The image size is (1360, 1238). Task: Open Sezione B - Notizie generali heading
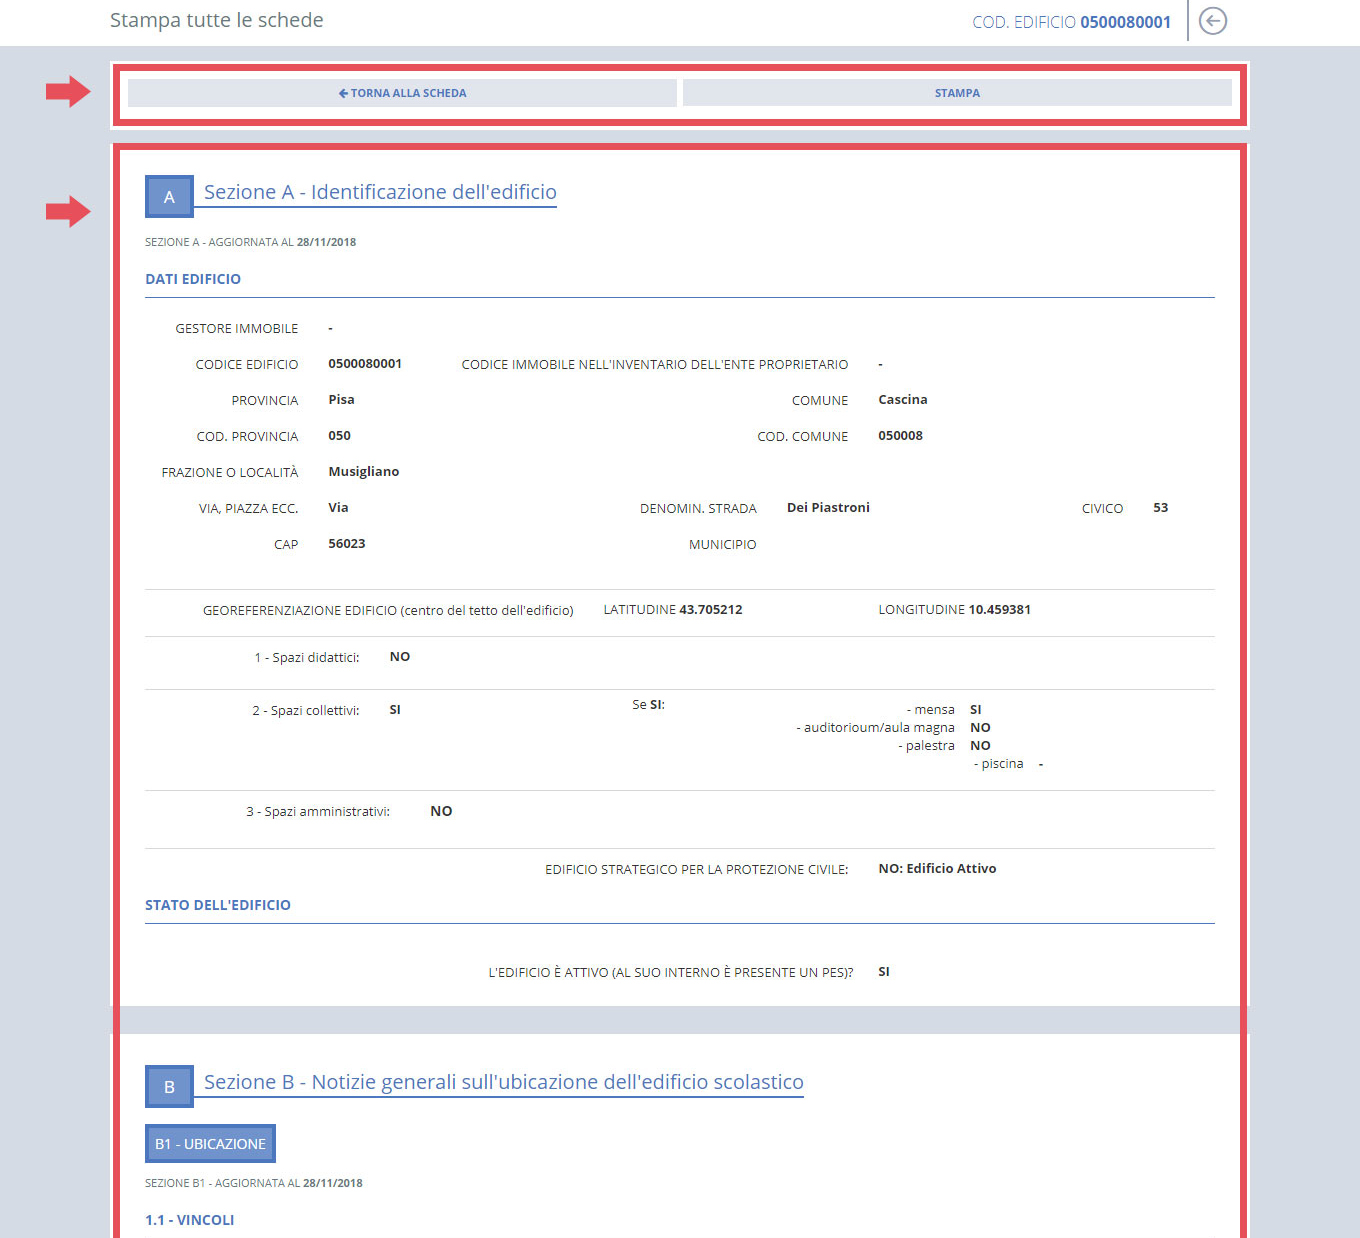click(504, 1082)
